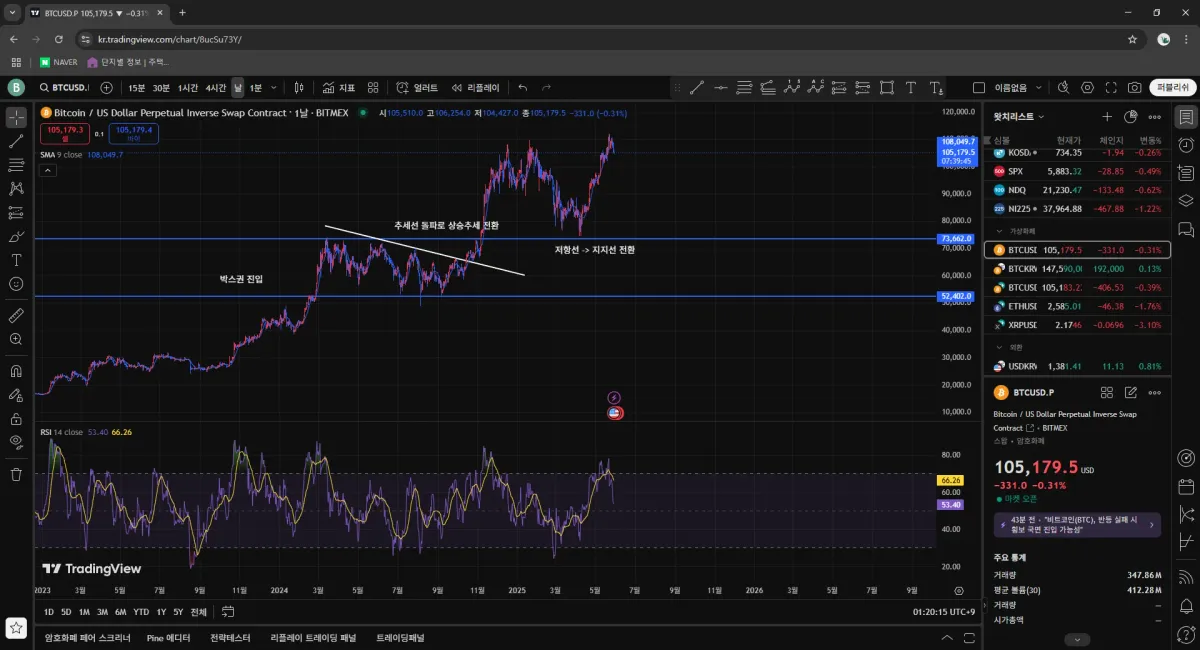This screenshot has height=650, width=1200.
Task: Start bar replay with 리플레이 button
Action: [x=475, y=87]
